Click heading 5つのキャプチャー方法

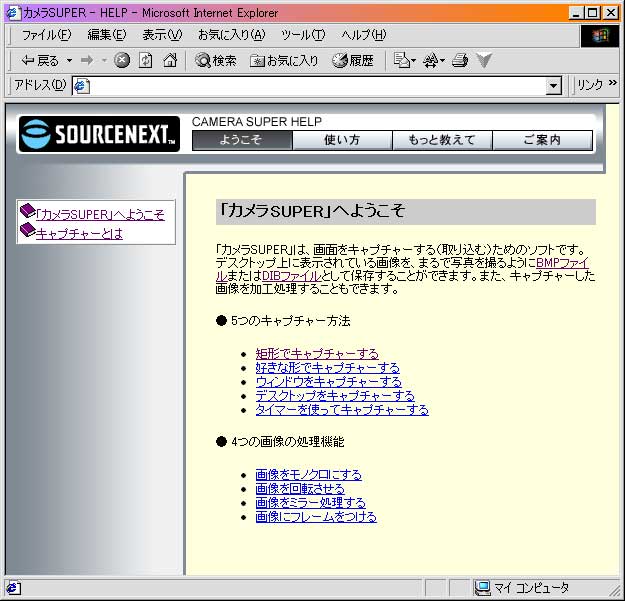point(290,320)
